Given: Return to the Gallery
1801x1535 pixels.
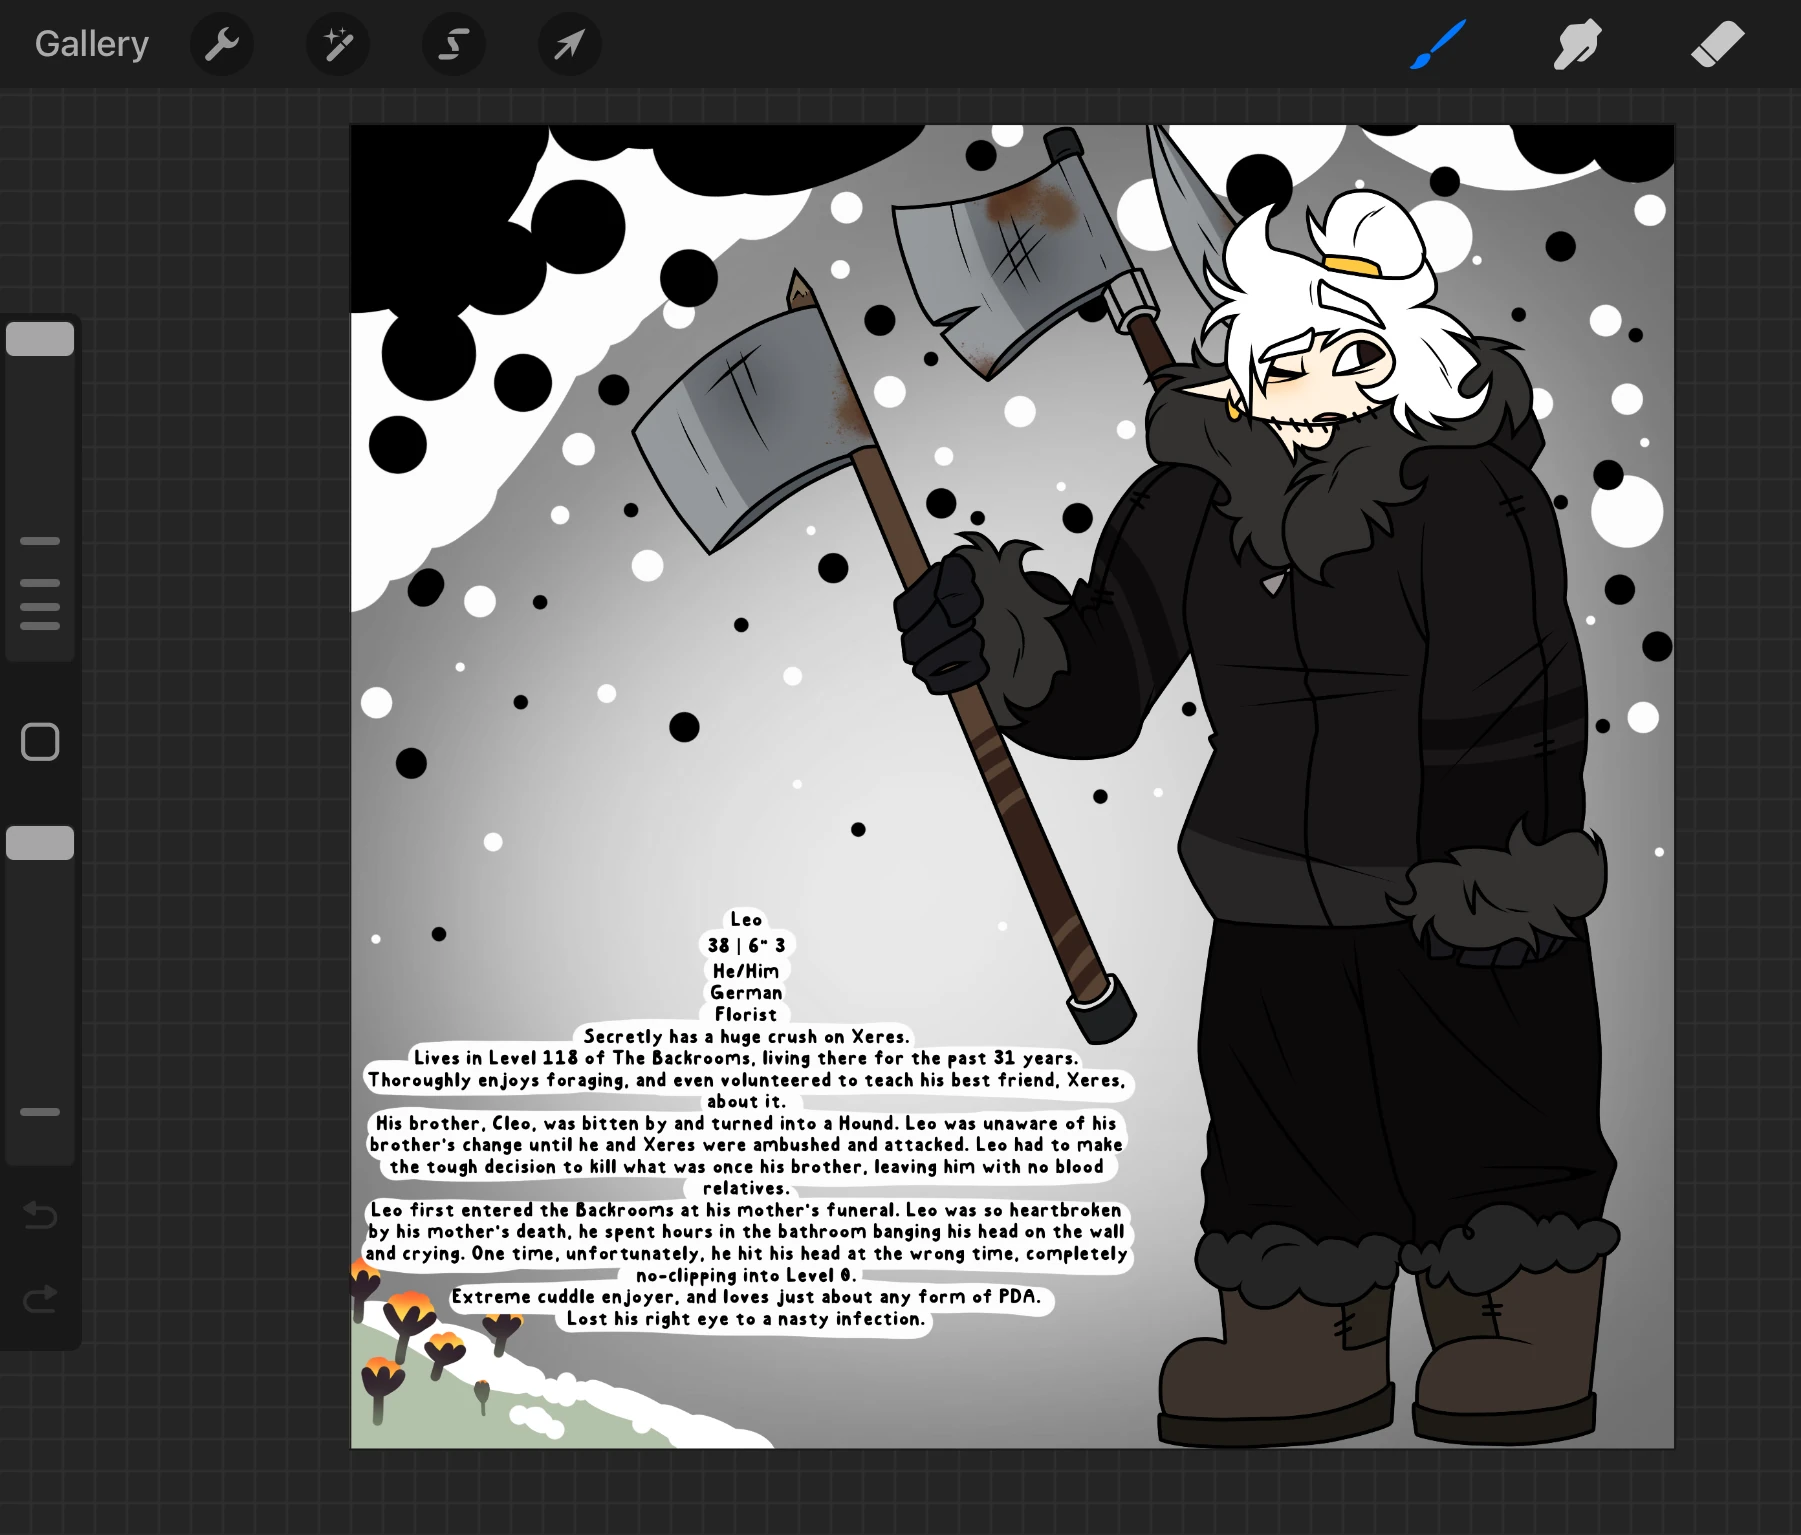Looking at the screenshot, I should click(91, 43).
